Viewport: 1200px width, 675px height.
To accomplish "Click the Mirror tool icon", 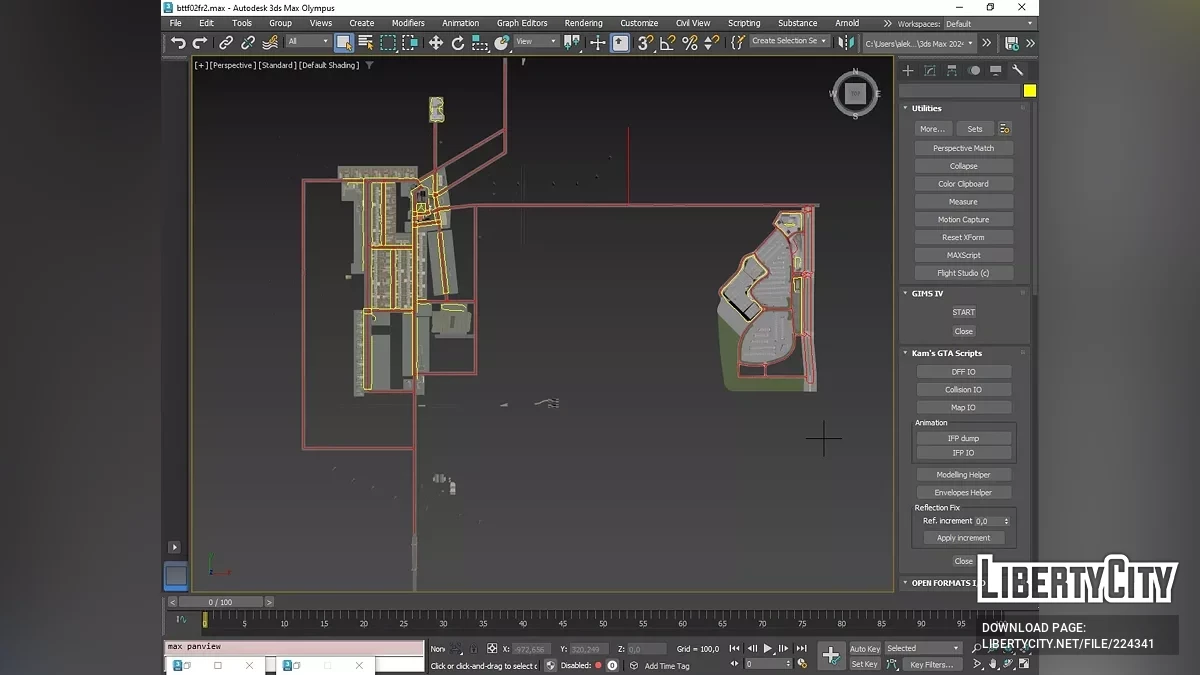I will (x=846, y=42).
